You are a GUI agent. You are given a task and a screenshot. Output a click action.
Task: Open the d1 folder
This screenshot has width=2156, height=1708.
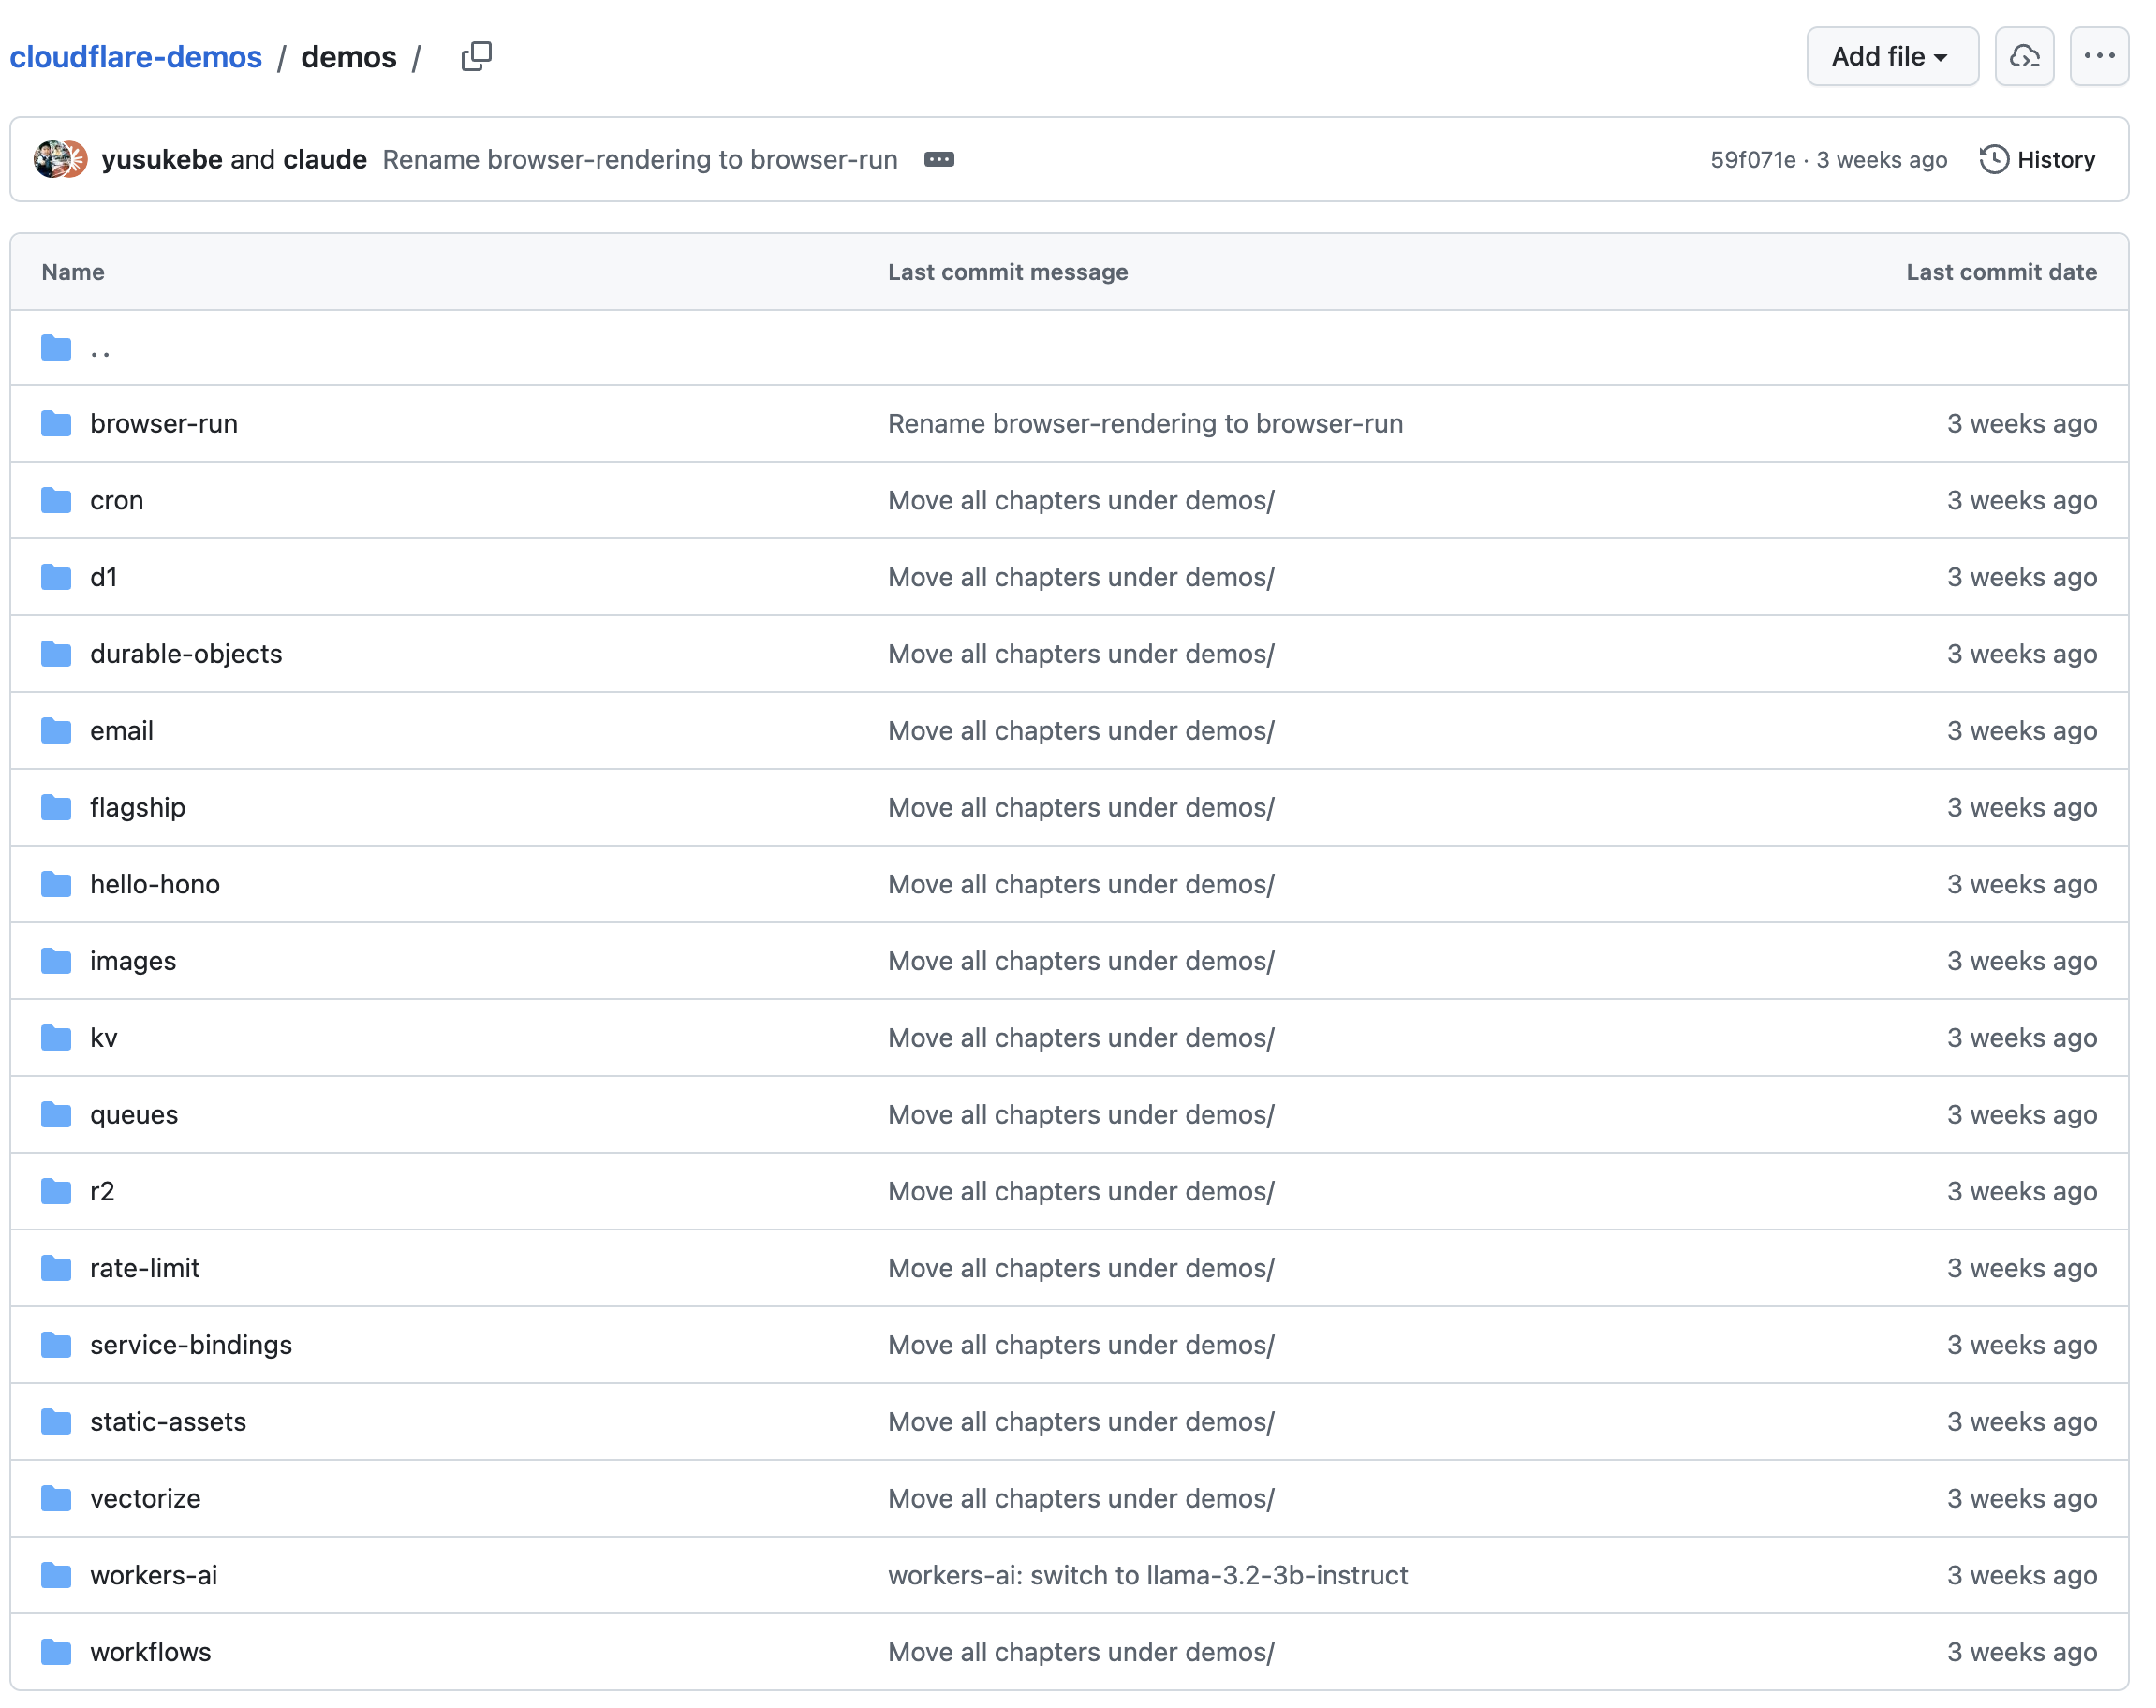coord(104,577)
